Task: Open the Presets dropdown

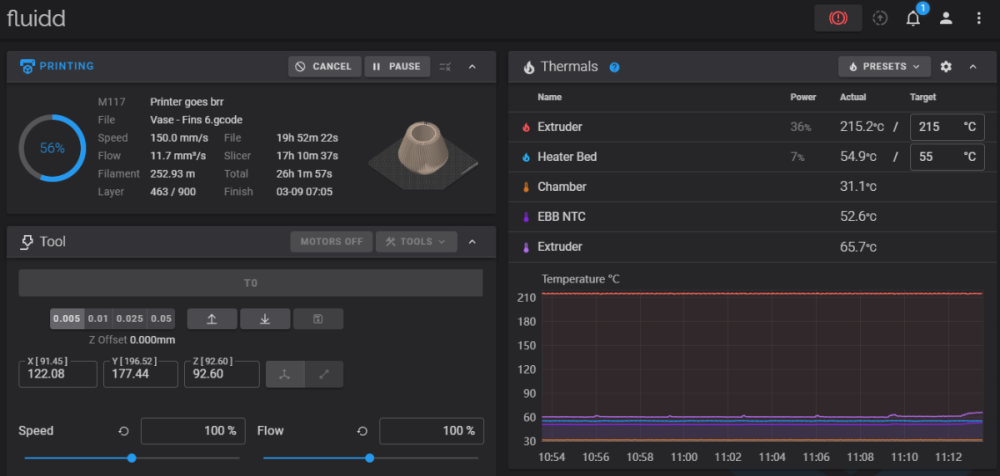Action: (x=885, y=66)
